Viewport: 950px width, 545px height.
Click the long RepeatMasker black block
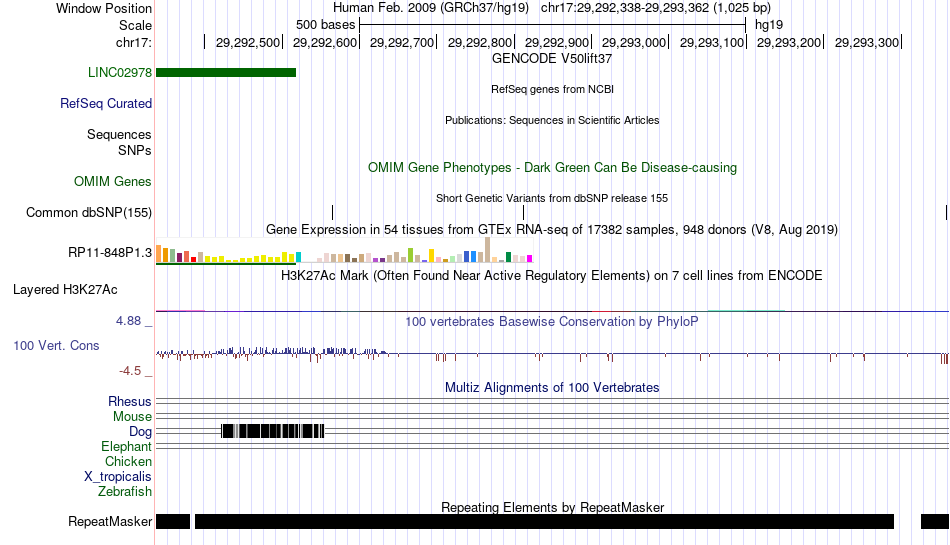click(544, 521)
